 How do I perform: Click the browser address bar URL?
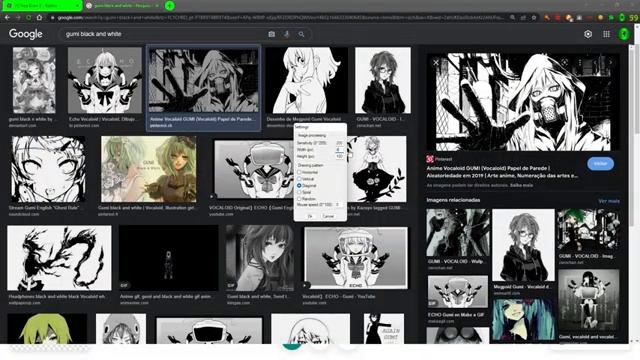pos(281,18)
